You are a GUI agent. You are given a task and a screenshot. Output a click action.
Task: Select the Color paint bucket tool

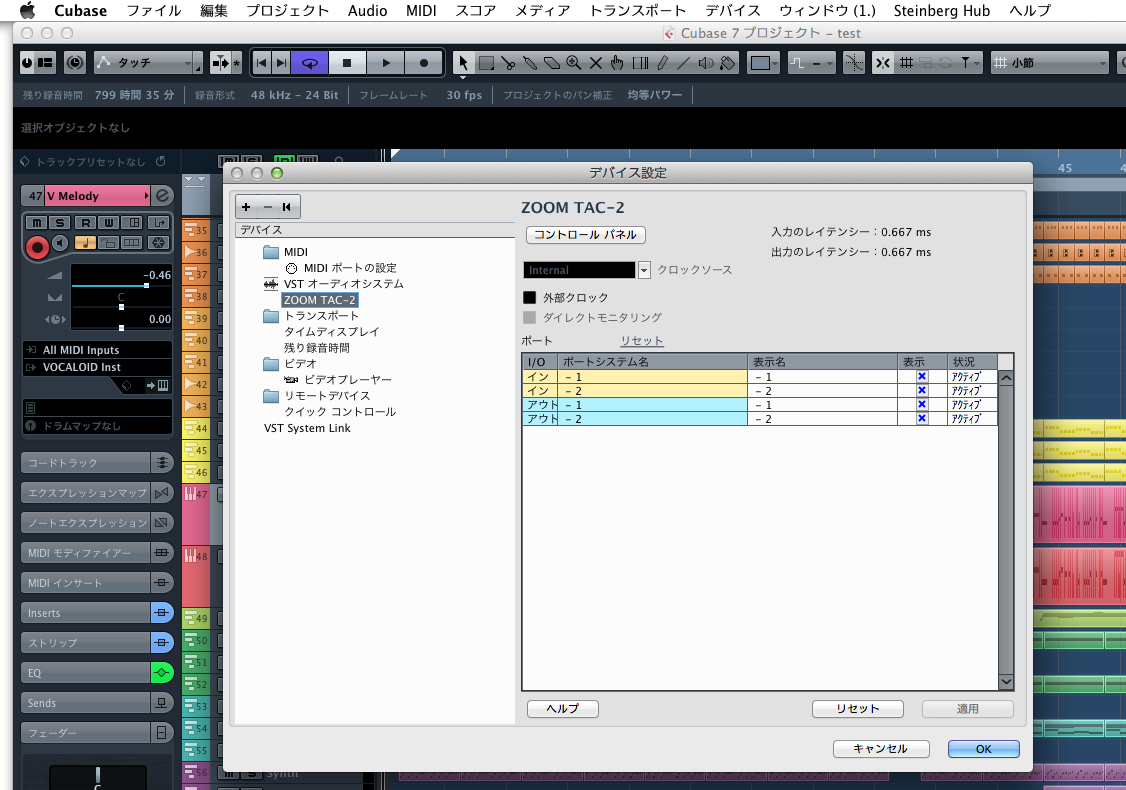727,63
